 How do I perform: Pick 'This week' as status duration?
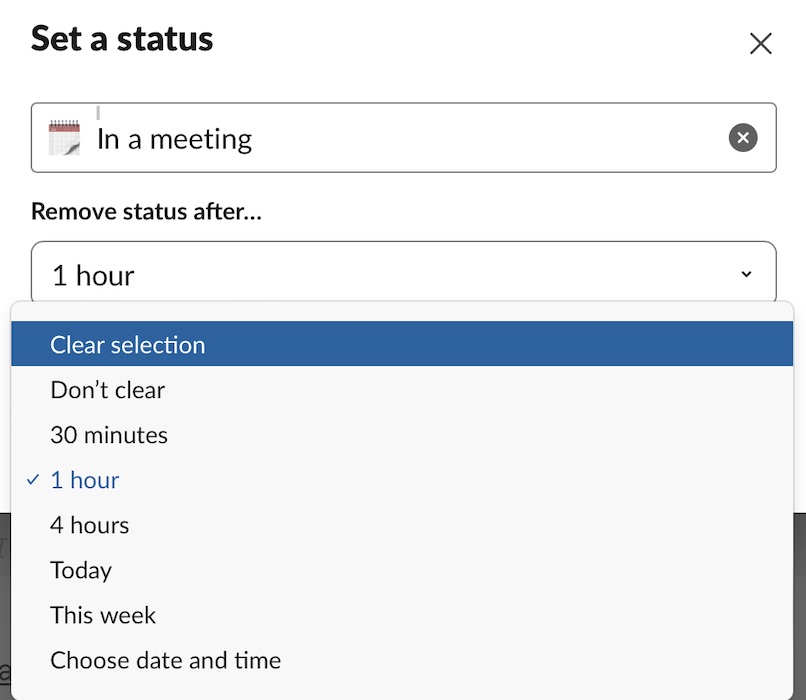103,615
